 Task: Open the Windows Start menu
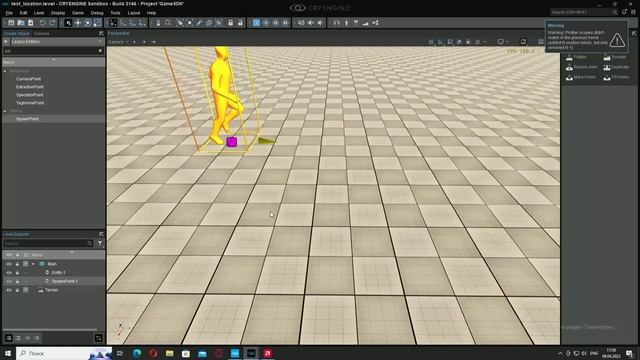7,353
